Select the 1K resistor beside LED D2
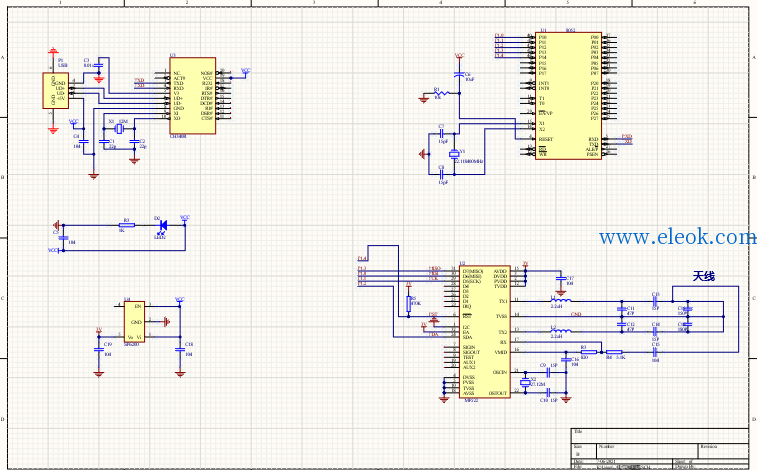Image resolution: width=757 pixels, height=470 pixels. click(127, 225)
